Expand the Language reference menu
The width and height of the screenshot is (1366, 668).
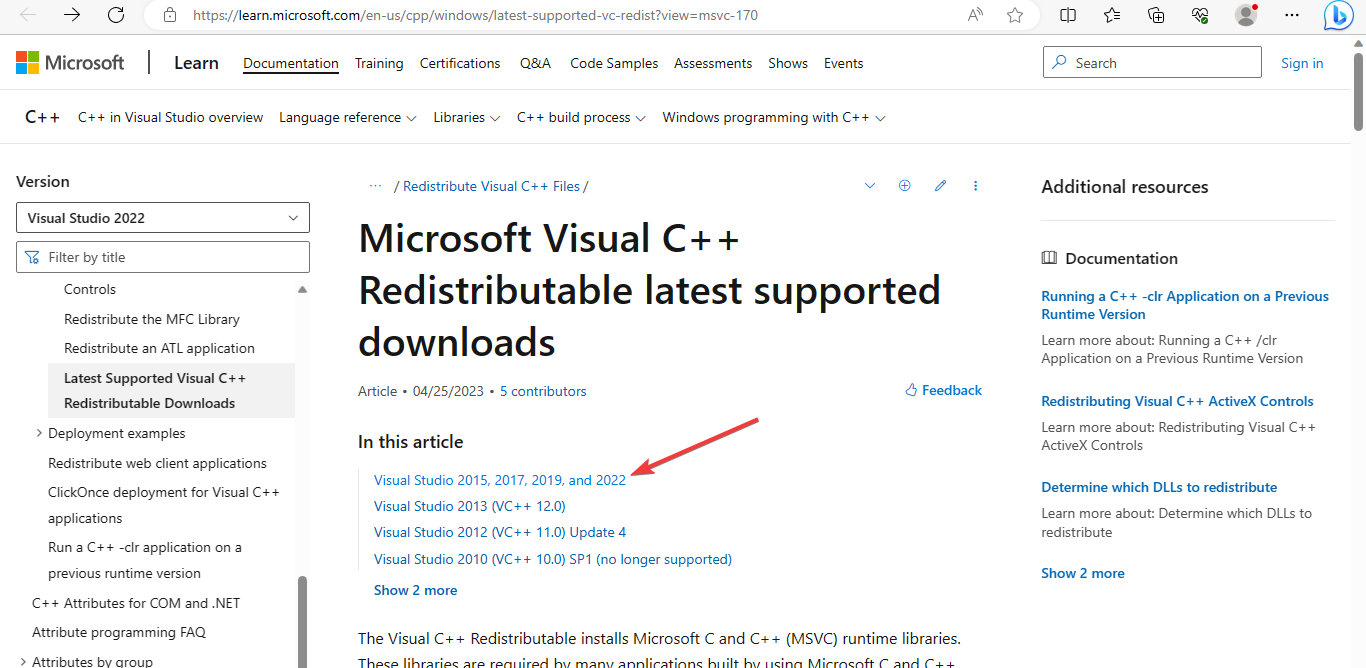(347, 117)
